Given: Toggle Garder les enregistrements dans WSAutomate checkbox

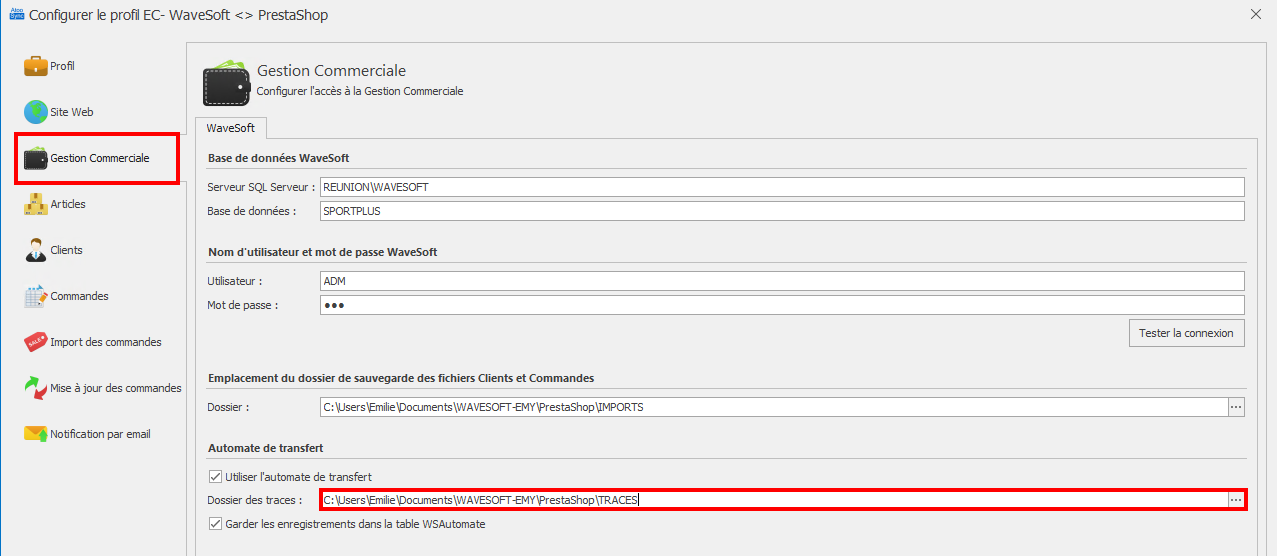Looking at the screenshot, I should pyautogui.click(x=215, y=524).
